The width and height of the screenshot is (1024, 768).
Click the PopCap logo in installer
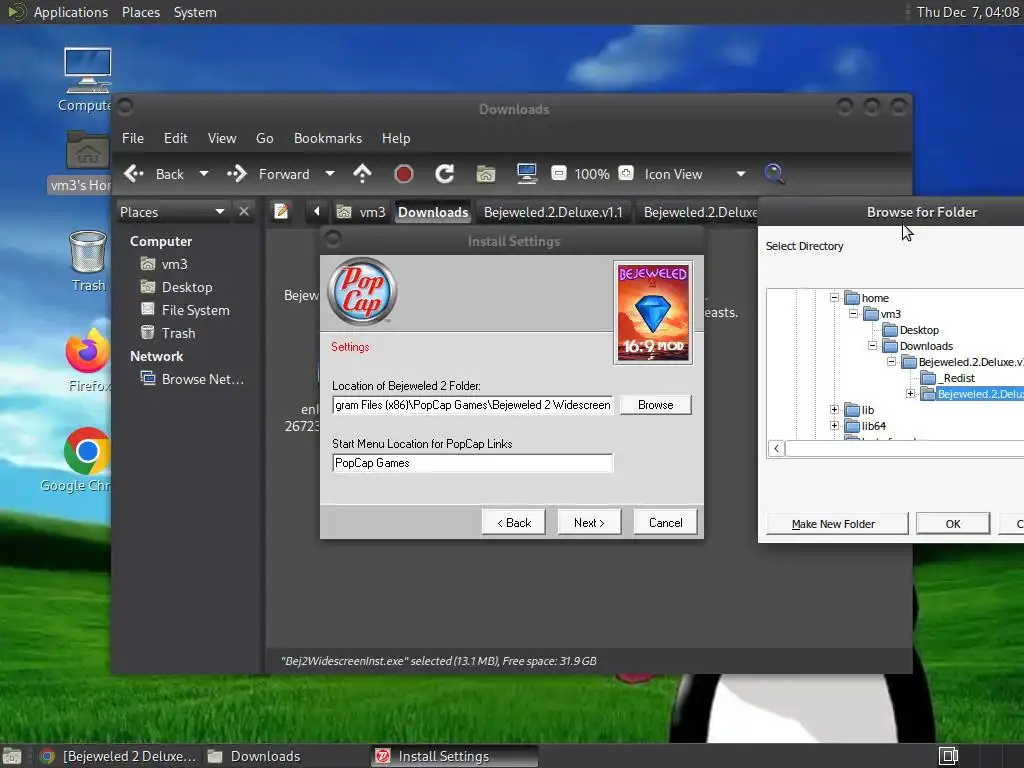362,291
